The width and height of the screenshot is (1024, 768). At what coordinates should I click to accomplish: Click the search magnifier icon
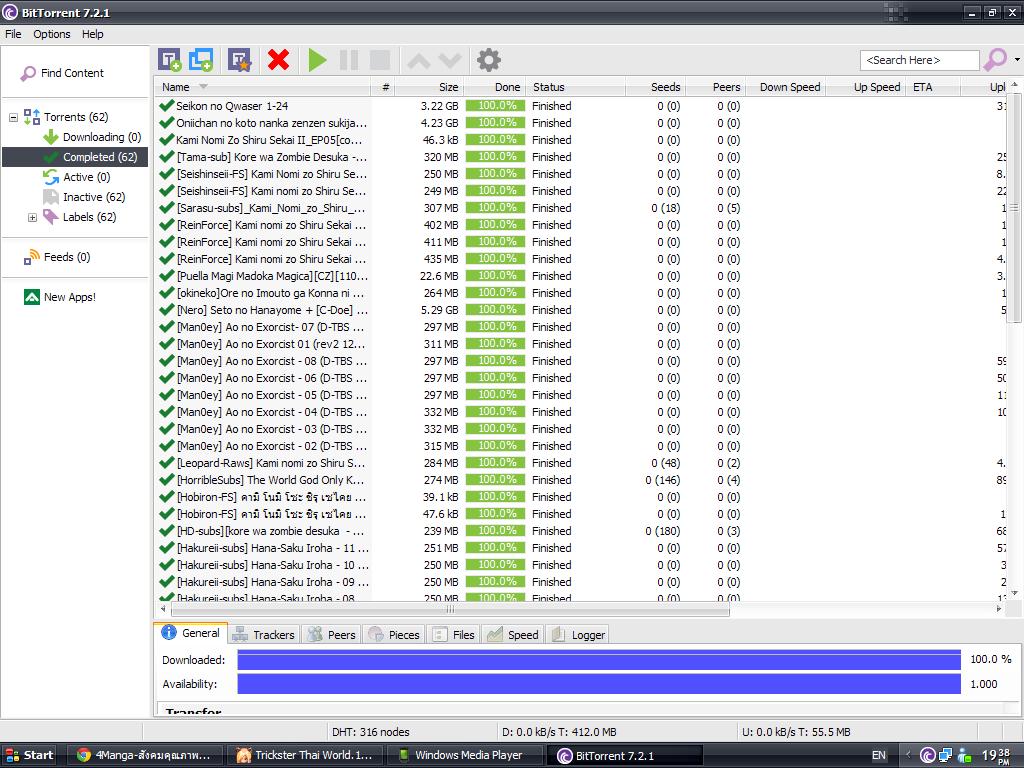[995, 60]
